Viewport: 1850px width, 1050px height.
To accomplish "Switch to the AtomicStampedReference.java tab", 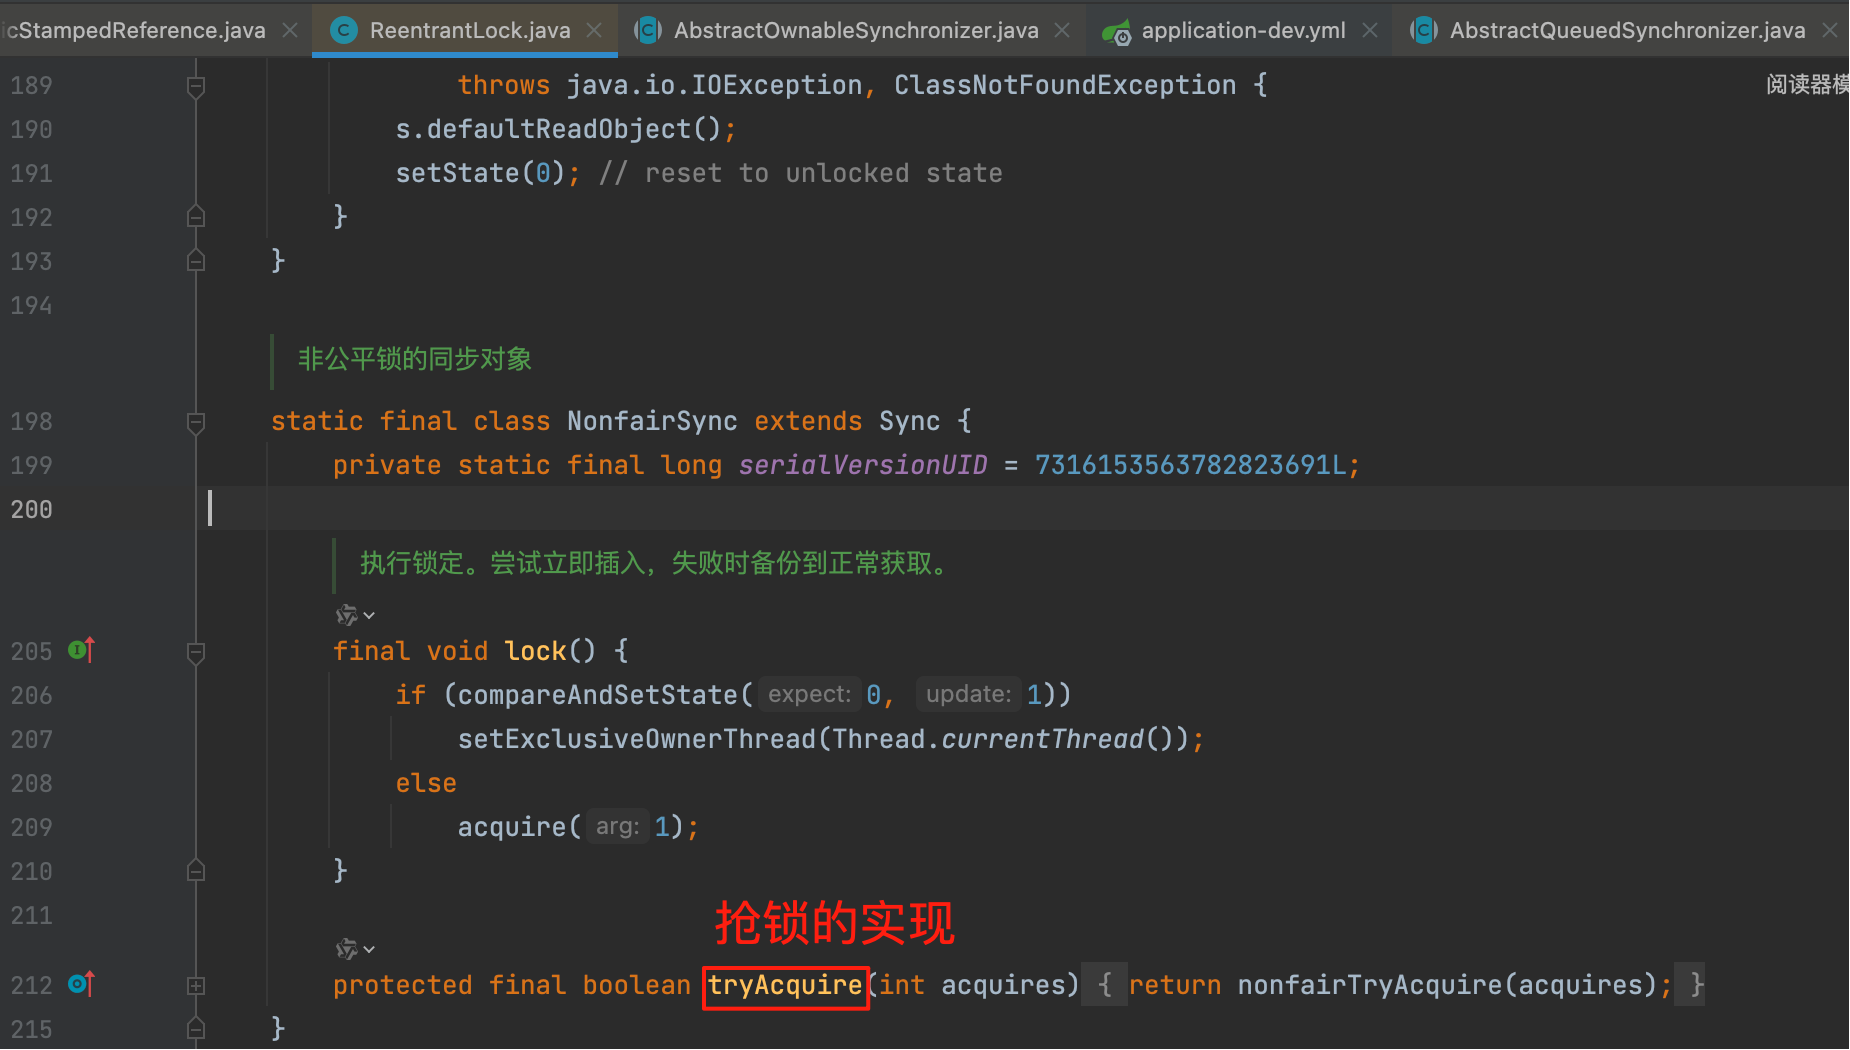I will [x=135, y=30].
